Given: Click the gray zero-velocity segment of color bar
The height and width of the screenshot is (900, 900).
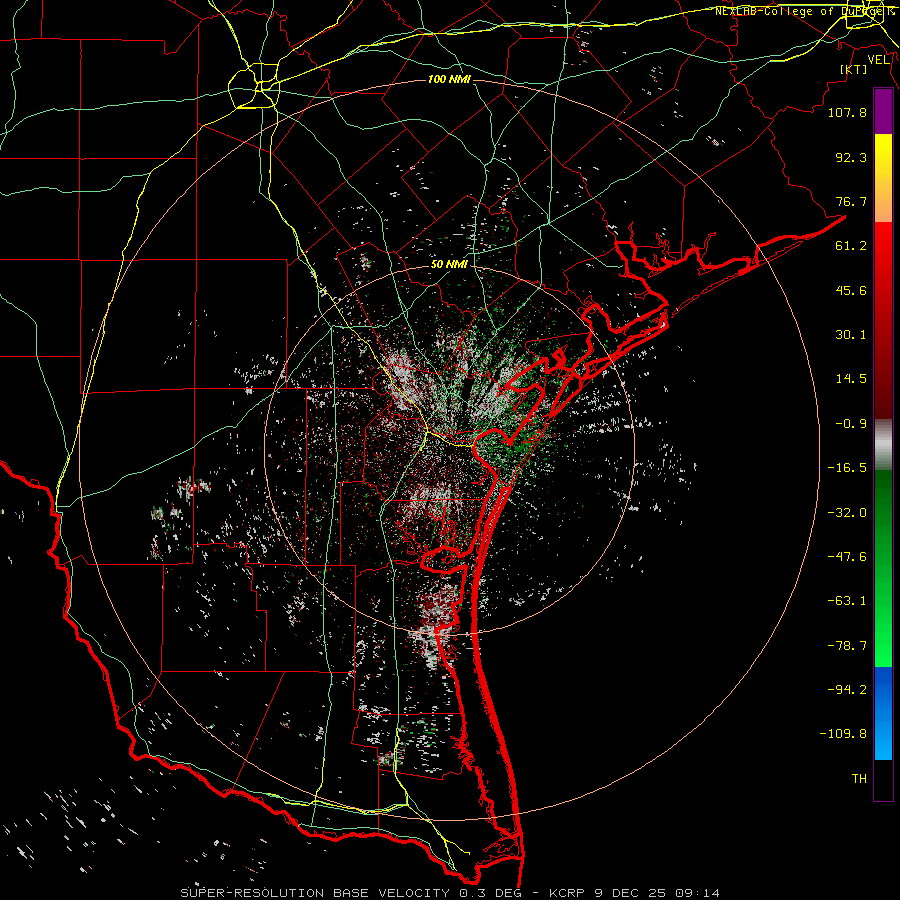Looking at the screenshot, I should click(x=883, y=445).
